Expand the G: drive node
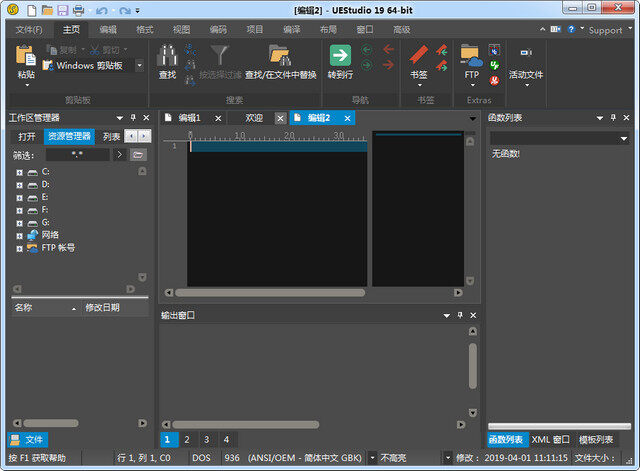This screenshot has height=471, width=640. (x=19, y=224)
